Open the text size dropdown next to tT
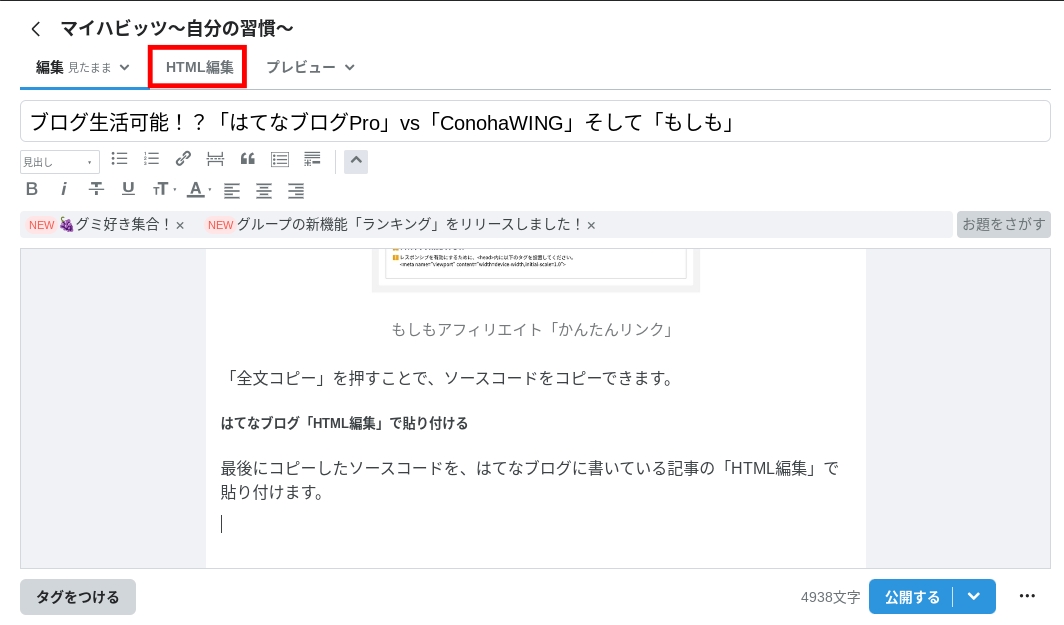Image resolution: width=1064 pixels, height=625 pixels. (x=172, y=189)
